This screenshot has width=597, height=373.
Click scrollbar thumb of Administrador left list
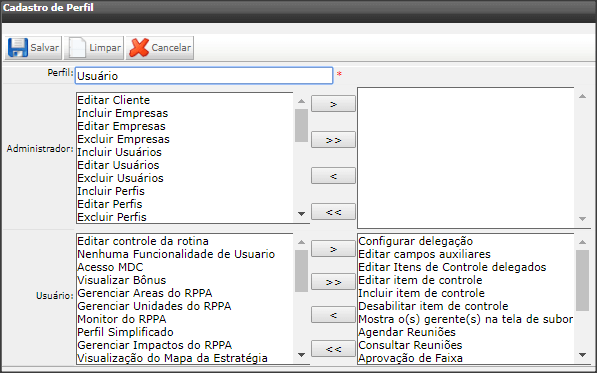(301, 125)
